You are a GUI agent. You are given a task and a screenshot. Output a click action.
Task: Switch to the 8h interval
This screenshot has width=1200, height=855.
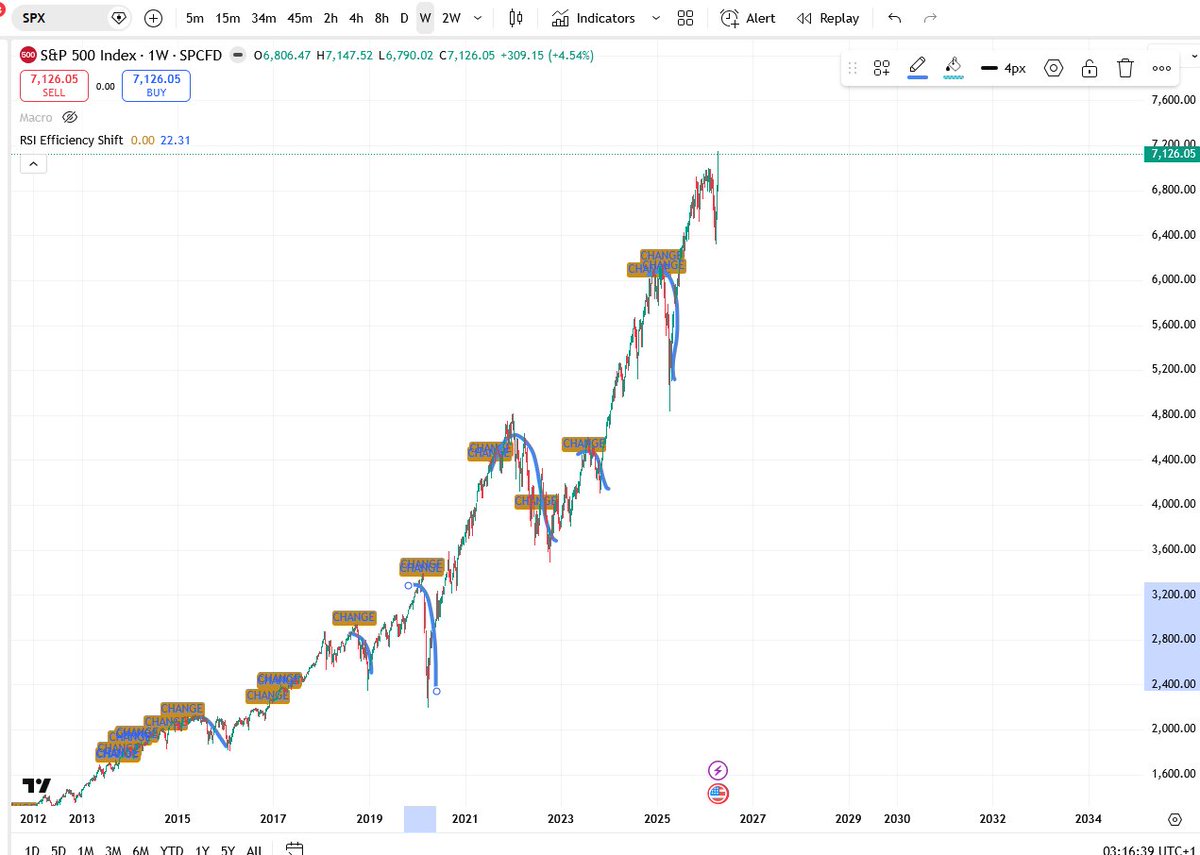click(x=382, y=18)
